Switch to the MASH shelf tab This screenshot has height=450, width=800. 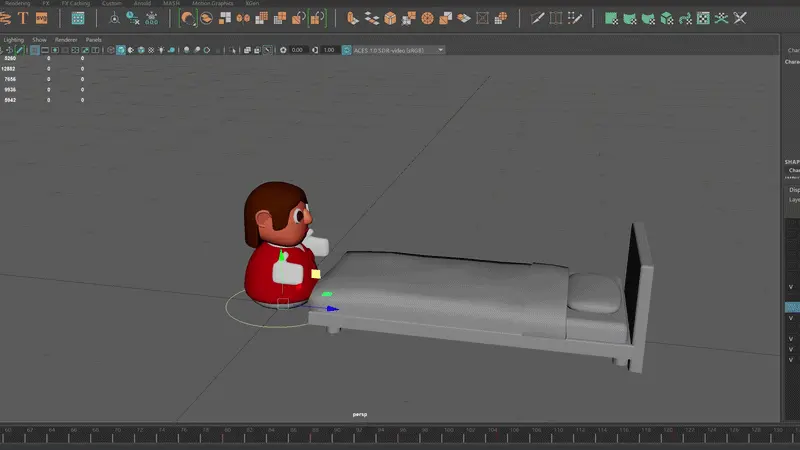(x=171, y=3)
